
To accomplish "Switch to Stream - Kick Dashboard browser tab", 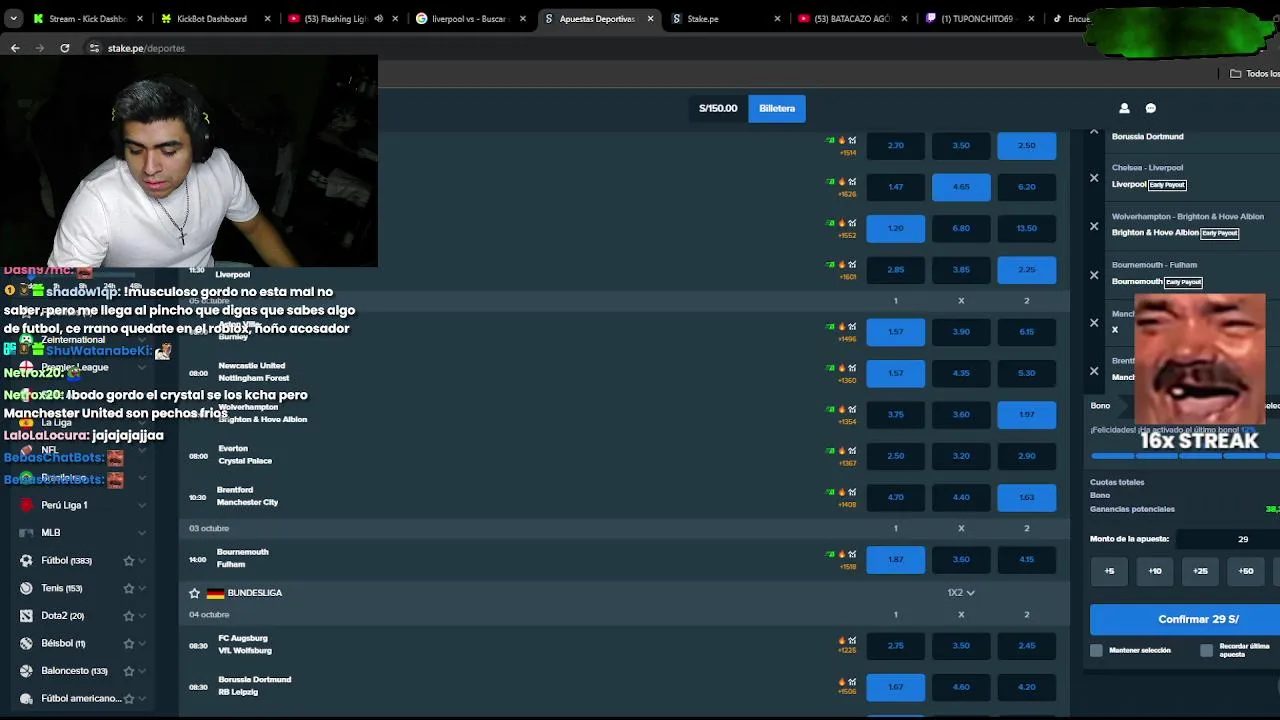I will tap(87, 19).
